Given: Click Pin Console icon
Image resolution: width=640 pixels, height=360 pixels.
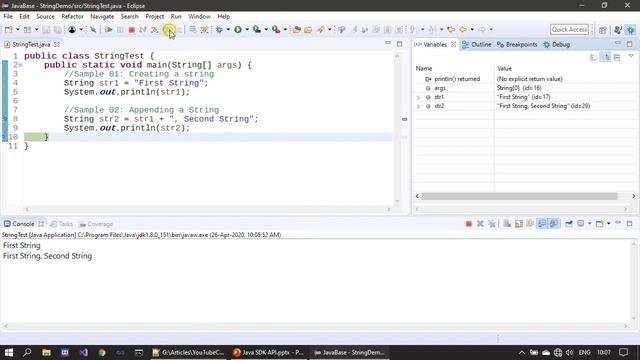Looking at the screenshot, I should point(569,224).
